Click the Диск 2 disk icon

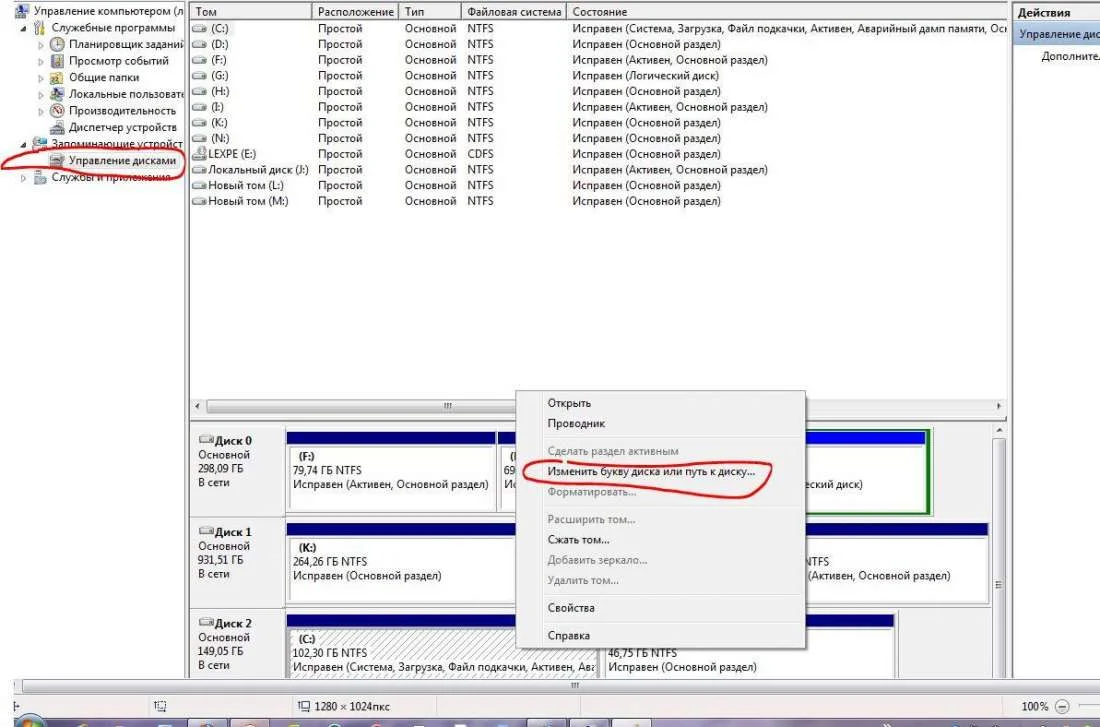206,622
